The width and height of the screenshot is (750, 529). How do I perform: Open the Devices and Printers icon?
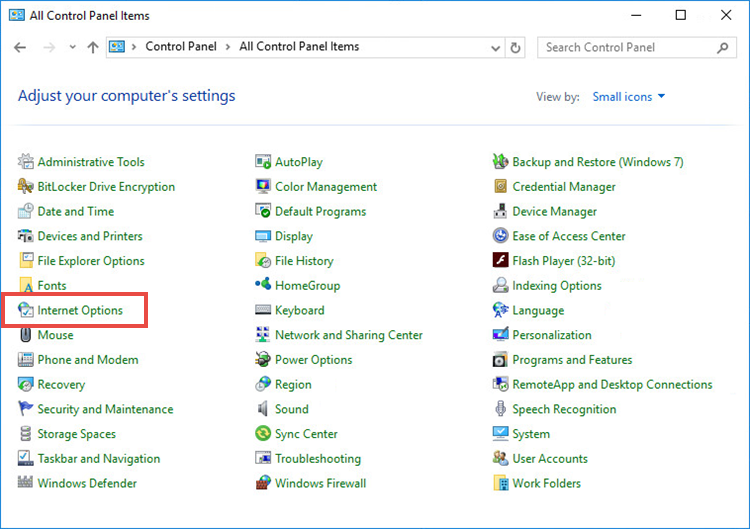(25, 236)
